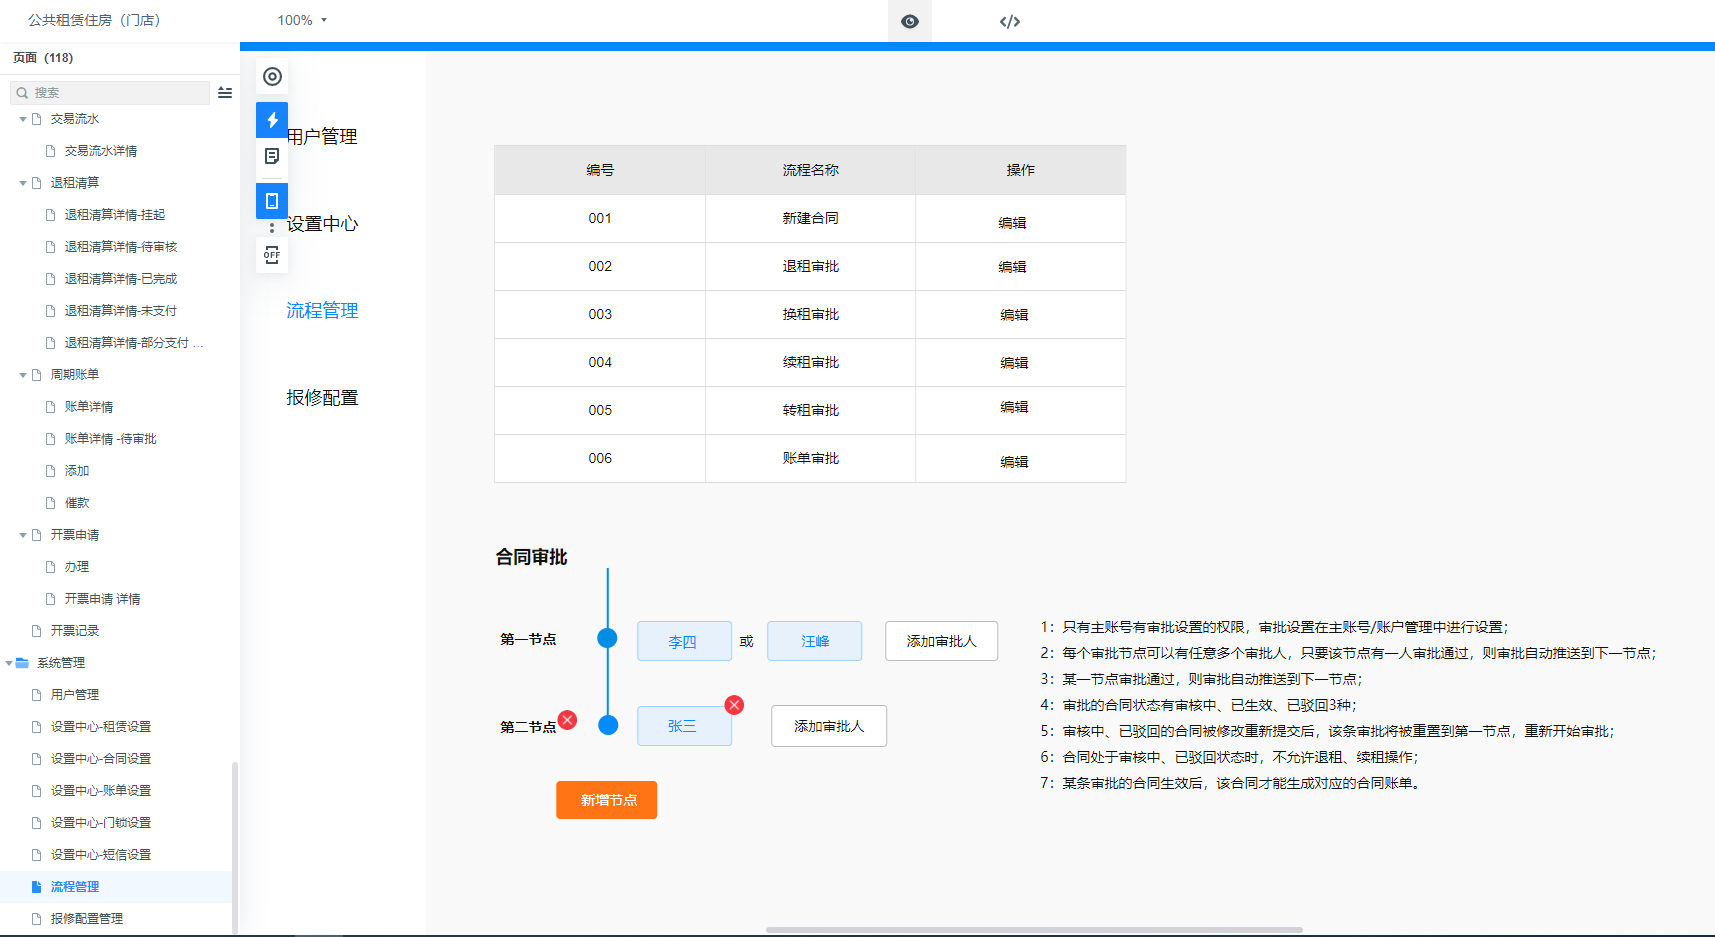This screenshot has width=1715, height=937.
Task: Open the 退租清算详情-未支付 page
Action: 121,311
